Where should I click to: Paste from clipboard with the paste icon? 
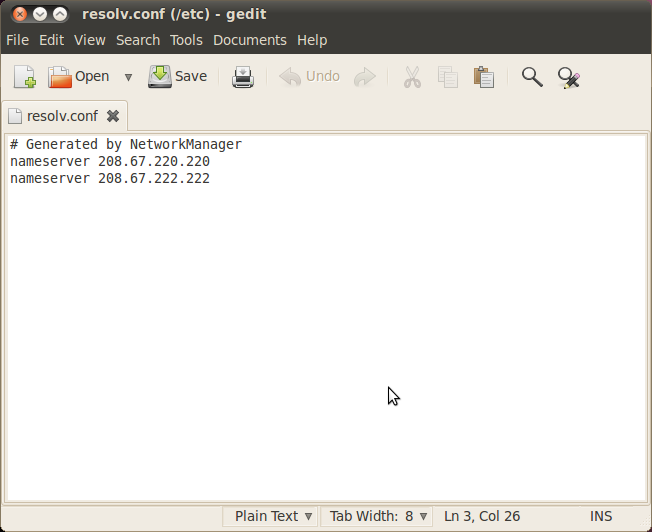484,77
